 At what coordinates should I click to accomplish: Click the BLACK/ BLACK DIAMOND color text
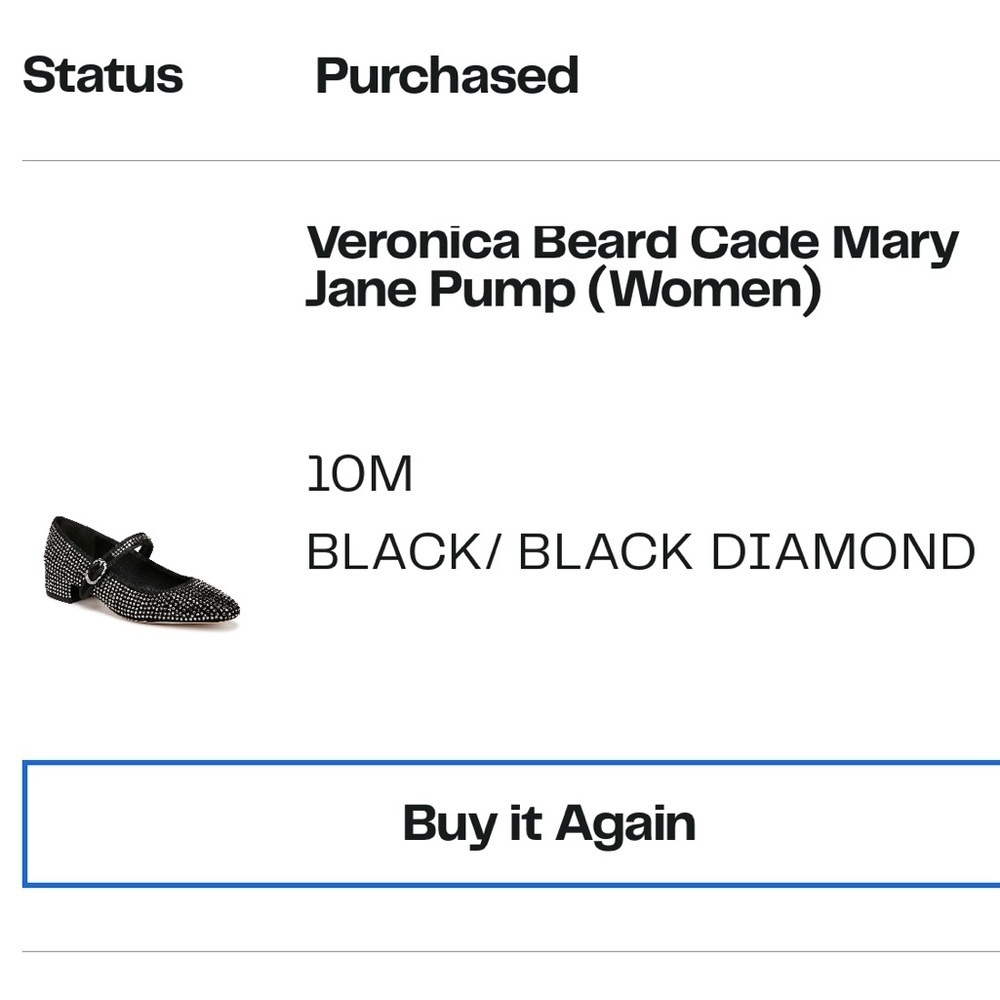coord(641,552)
